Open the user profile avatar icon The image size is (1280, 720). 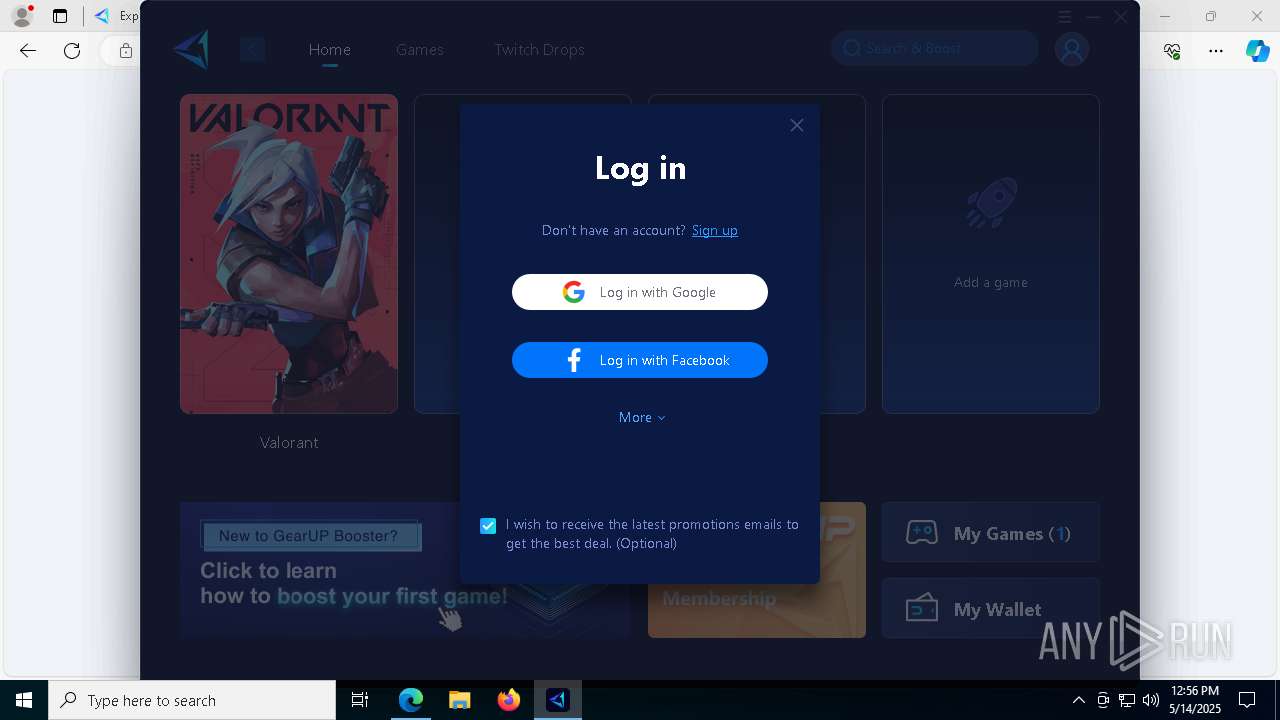coord(1072,49)
